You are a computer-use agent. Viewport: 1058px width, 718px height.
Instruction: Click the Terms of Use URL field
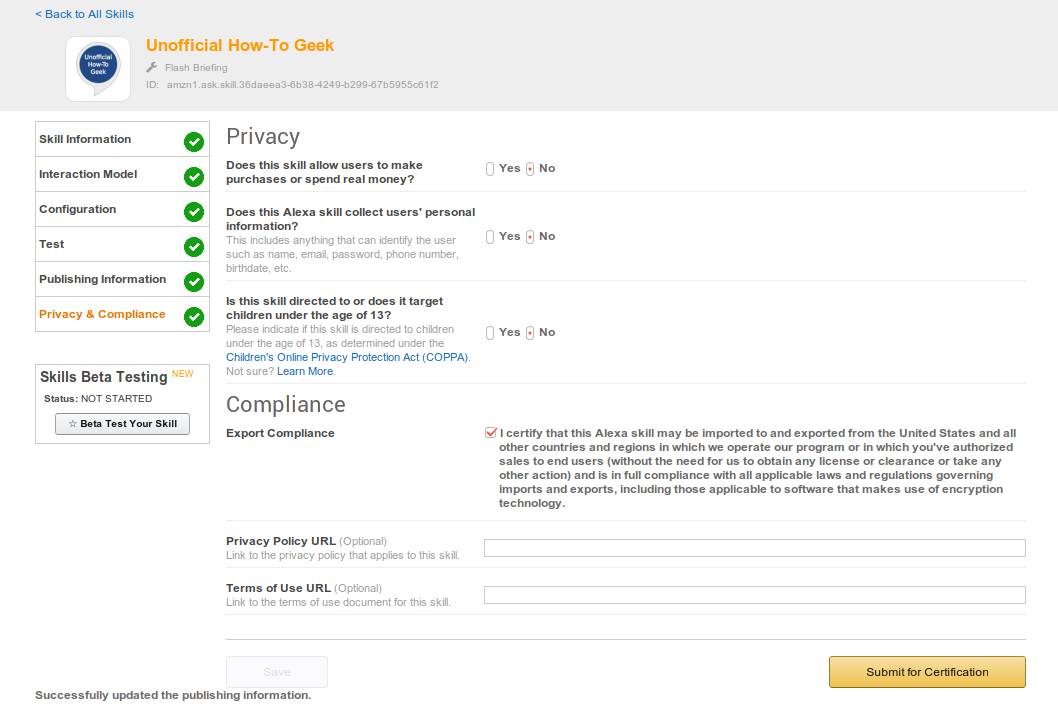pos(754,595)
